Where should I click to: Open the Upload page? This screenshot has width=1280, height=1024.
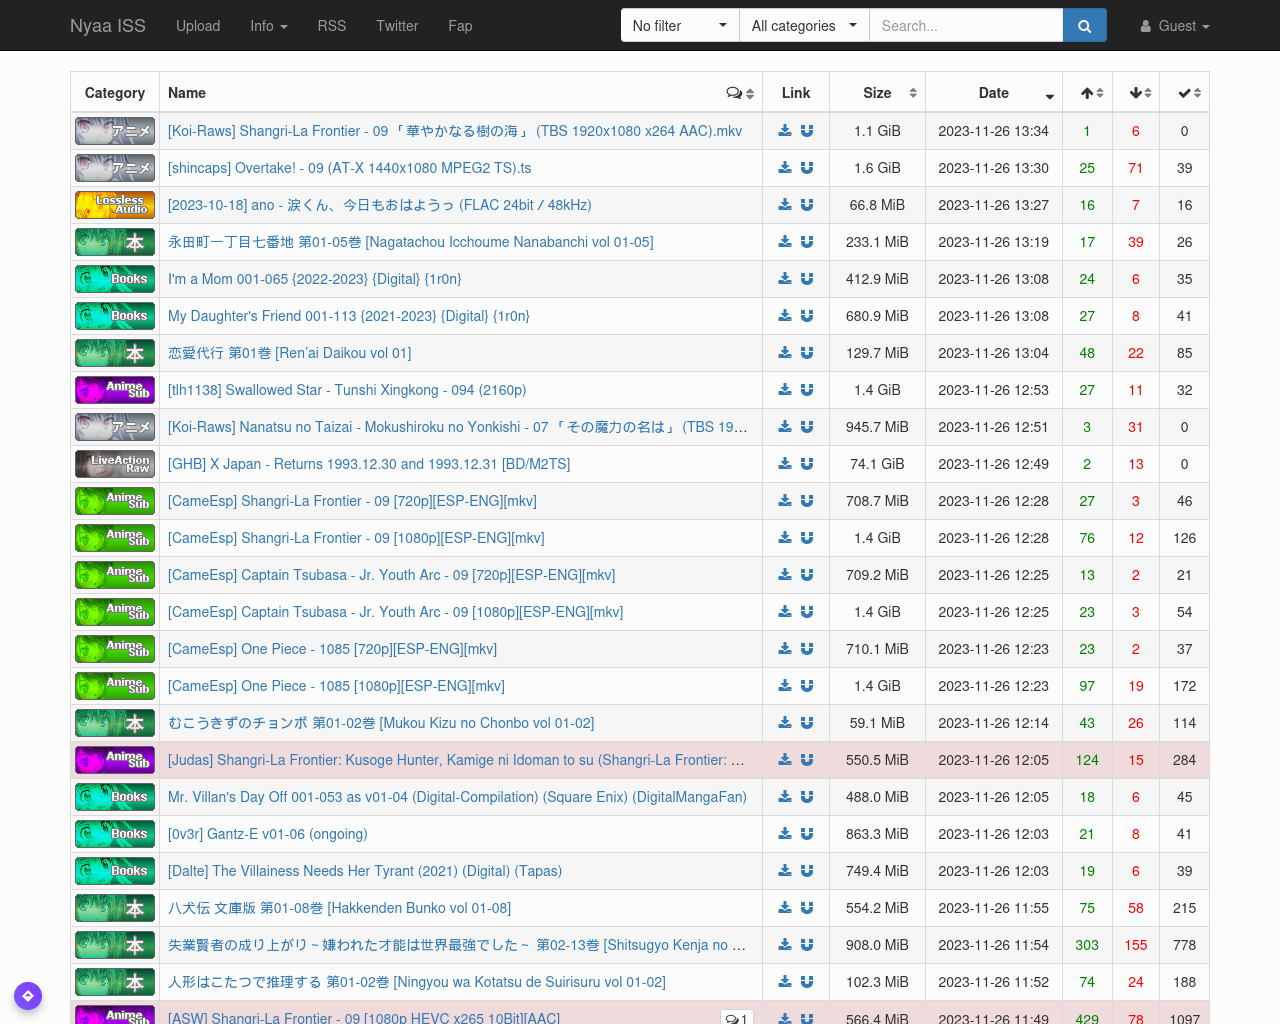(198, 26)
